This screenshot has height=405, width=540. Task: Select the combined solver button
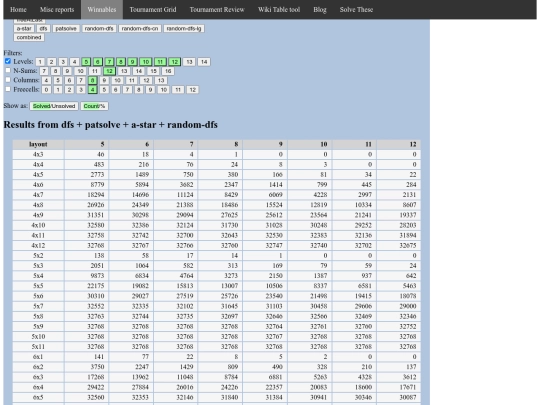[x=29, y=37]
